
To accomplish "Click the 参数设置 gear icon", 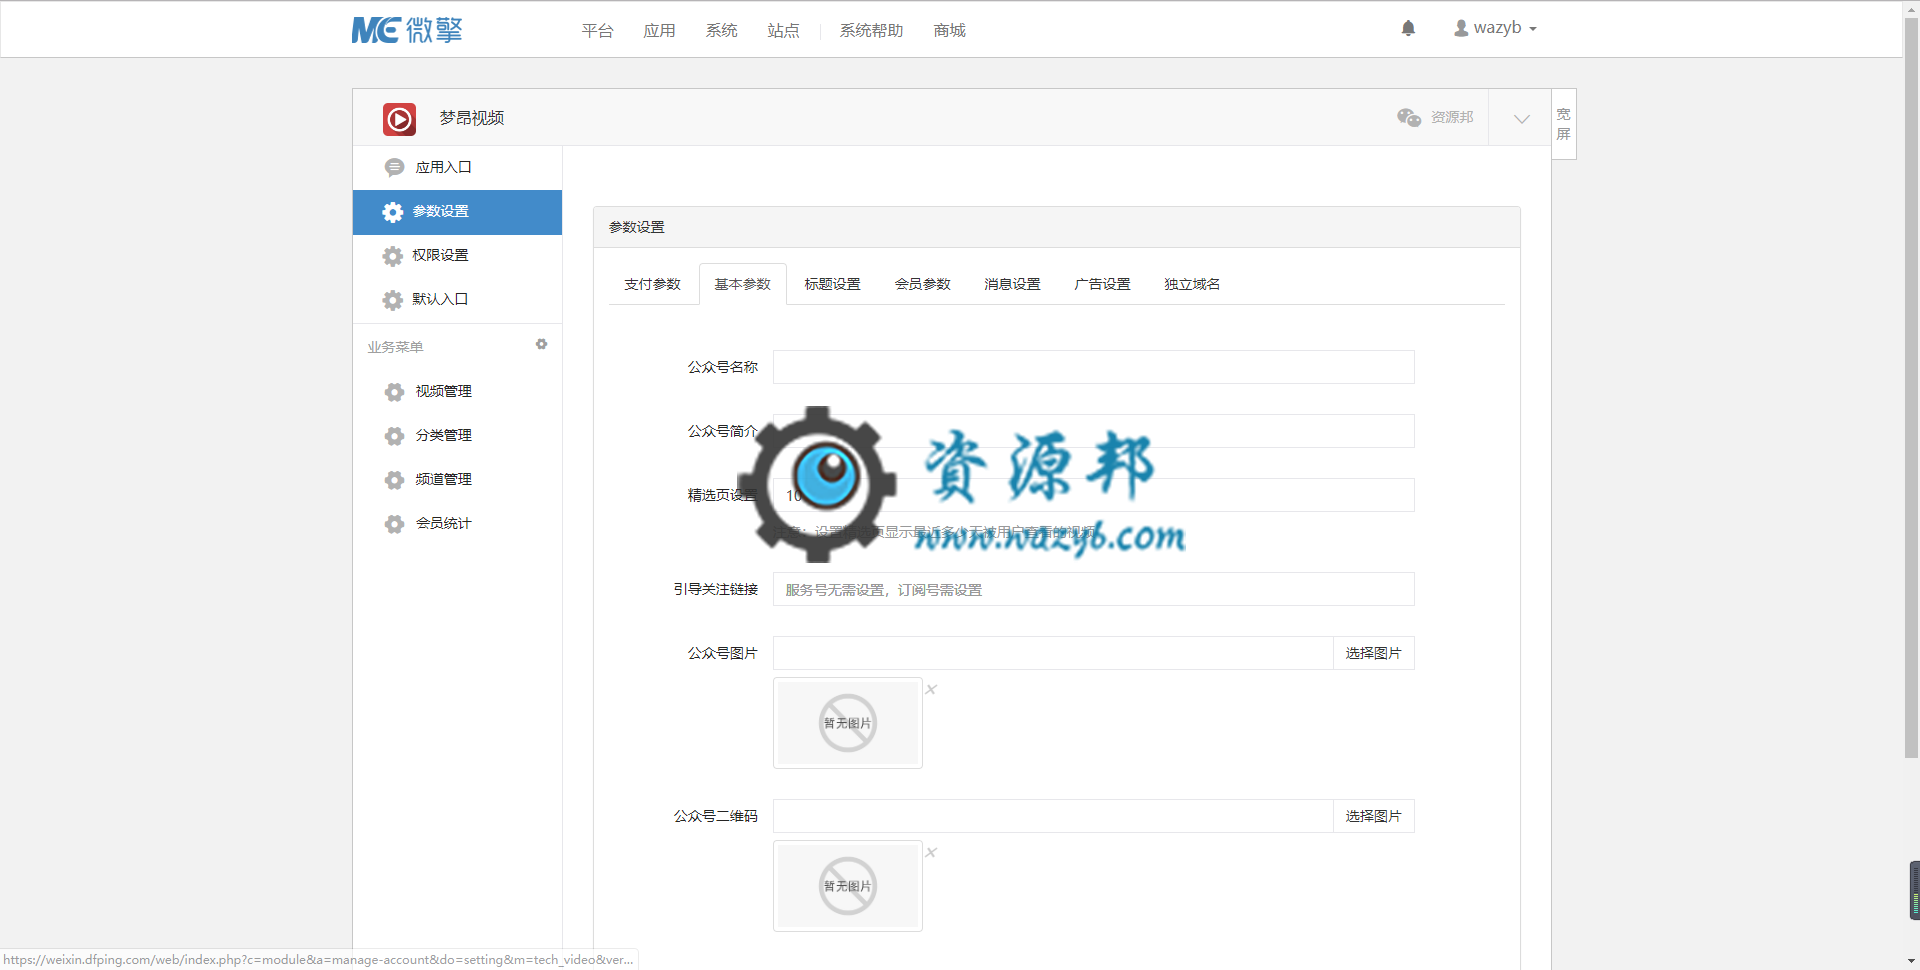I will pyautogui.click(x=393, y=212).
